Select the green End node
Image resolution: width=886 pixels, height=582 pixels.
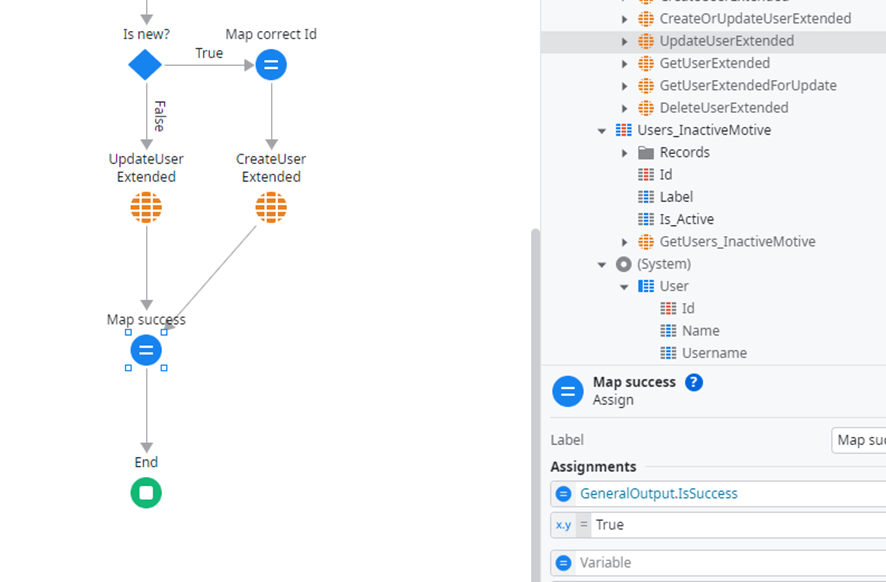pos(146,492)
